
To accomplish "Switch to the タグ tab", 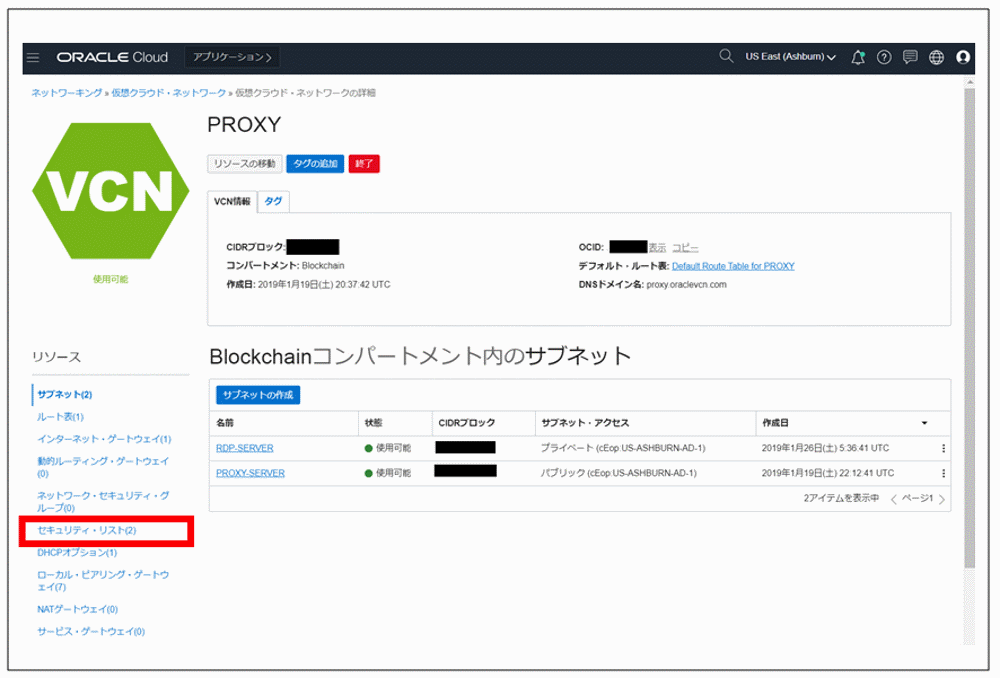I will pyautogui.click(x=273, y=200).
